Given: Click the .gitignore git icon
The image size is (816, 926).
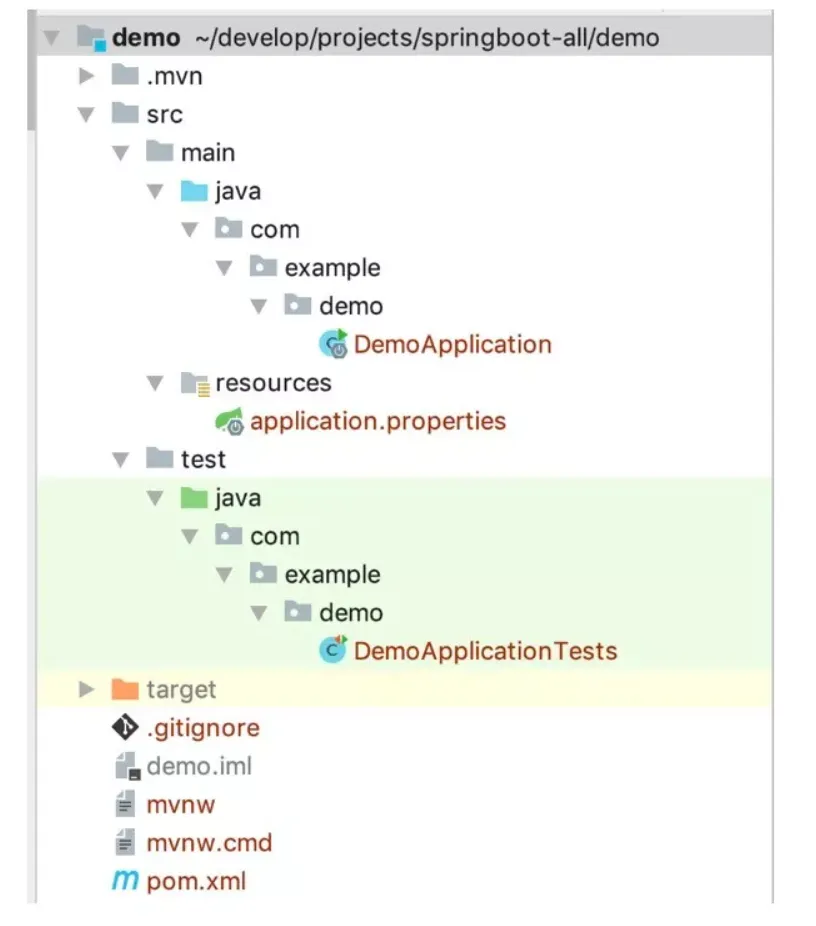Looking at the screenshot, I should [125, 728].
